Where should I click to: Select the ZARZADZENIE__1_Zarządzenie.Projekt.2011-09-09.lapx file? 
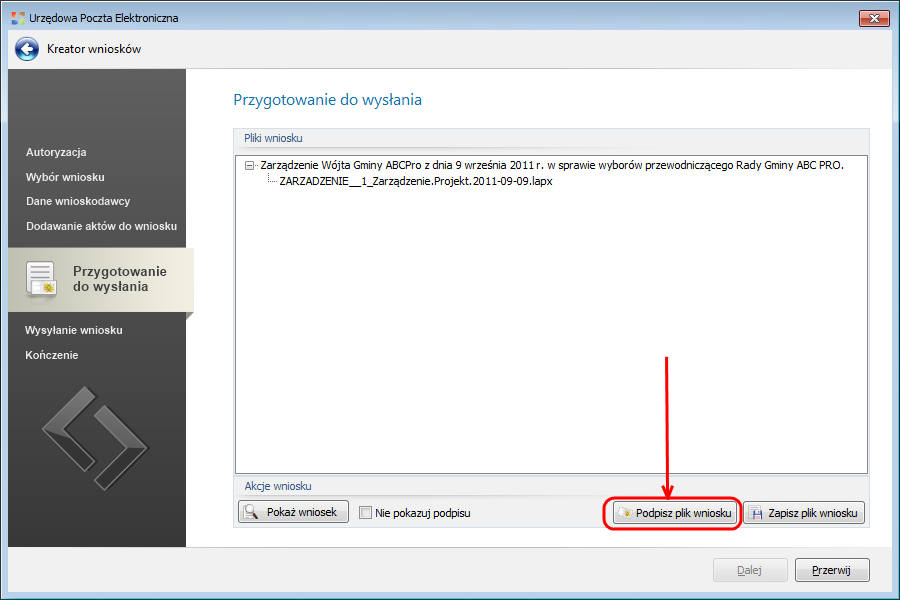point(416,181)
